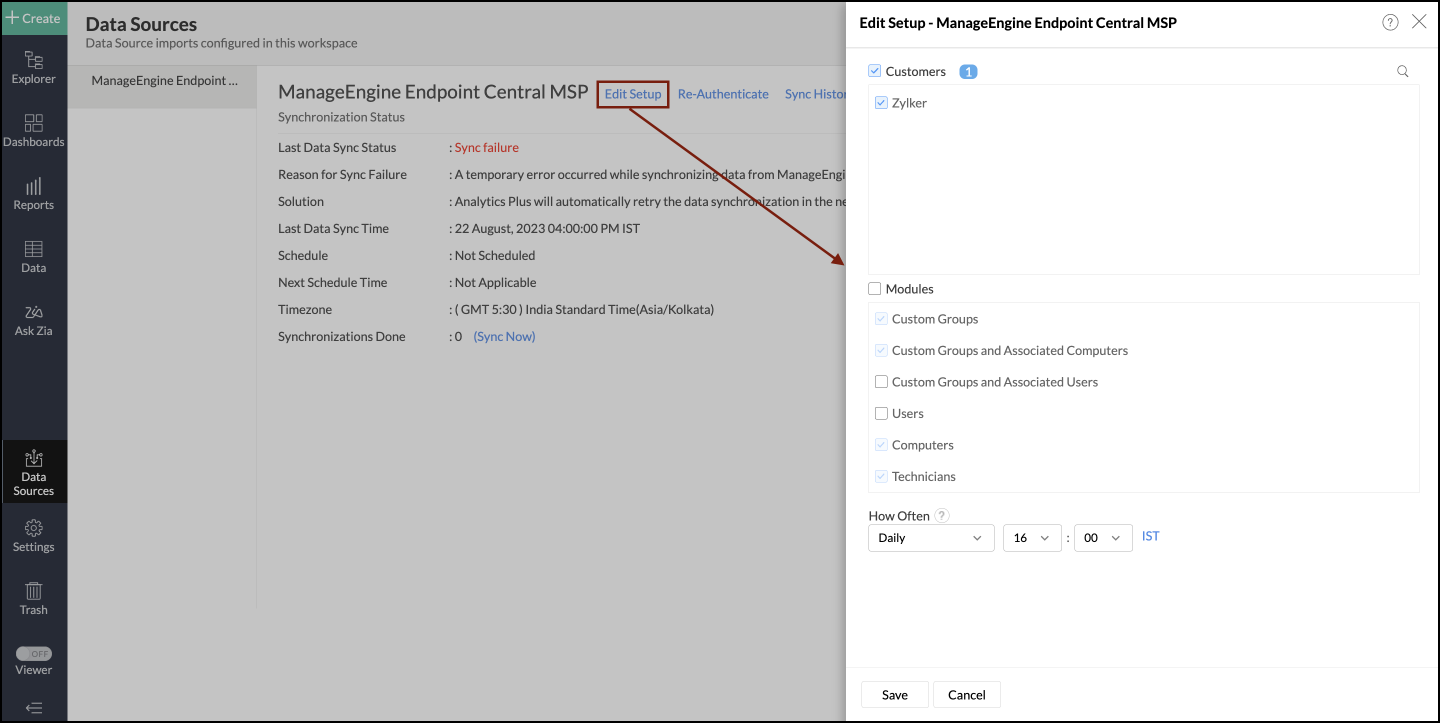Open the Create menu

[x=34, y=18]
